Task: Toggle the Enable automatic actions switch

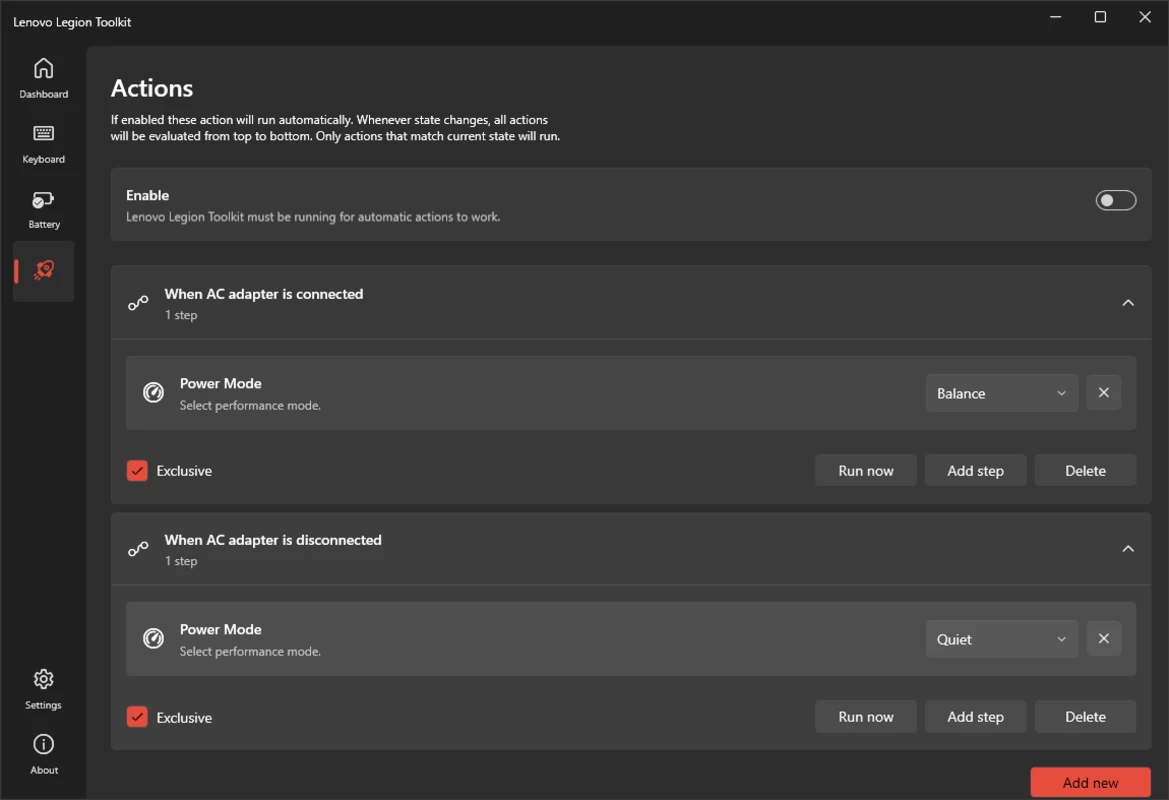Action: (1115, 200)
